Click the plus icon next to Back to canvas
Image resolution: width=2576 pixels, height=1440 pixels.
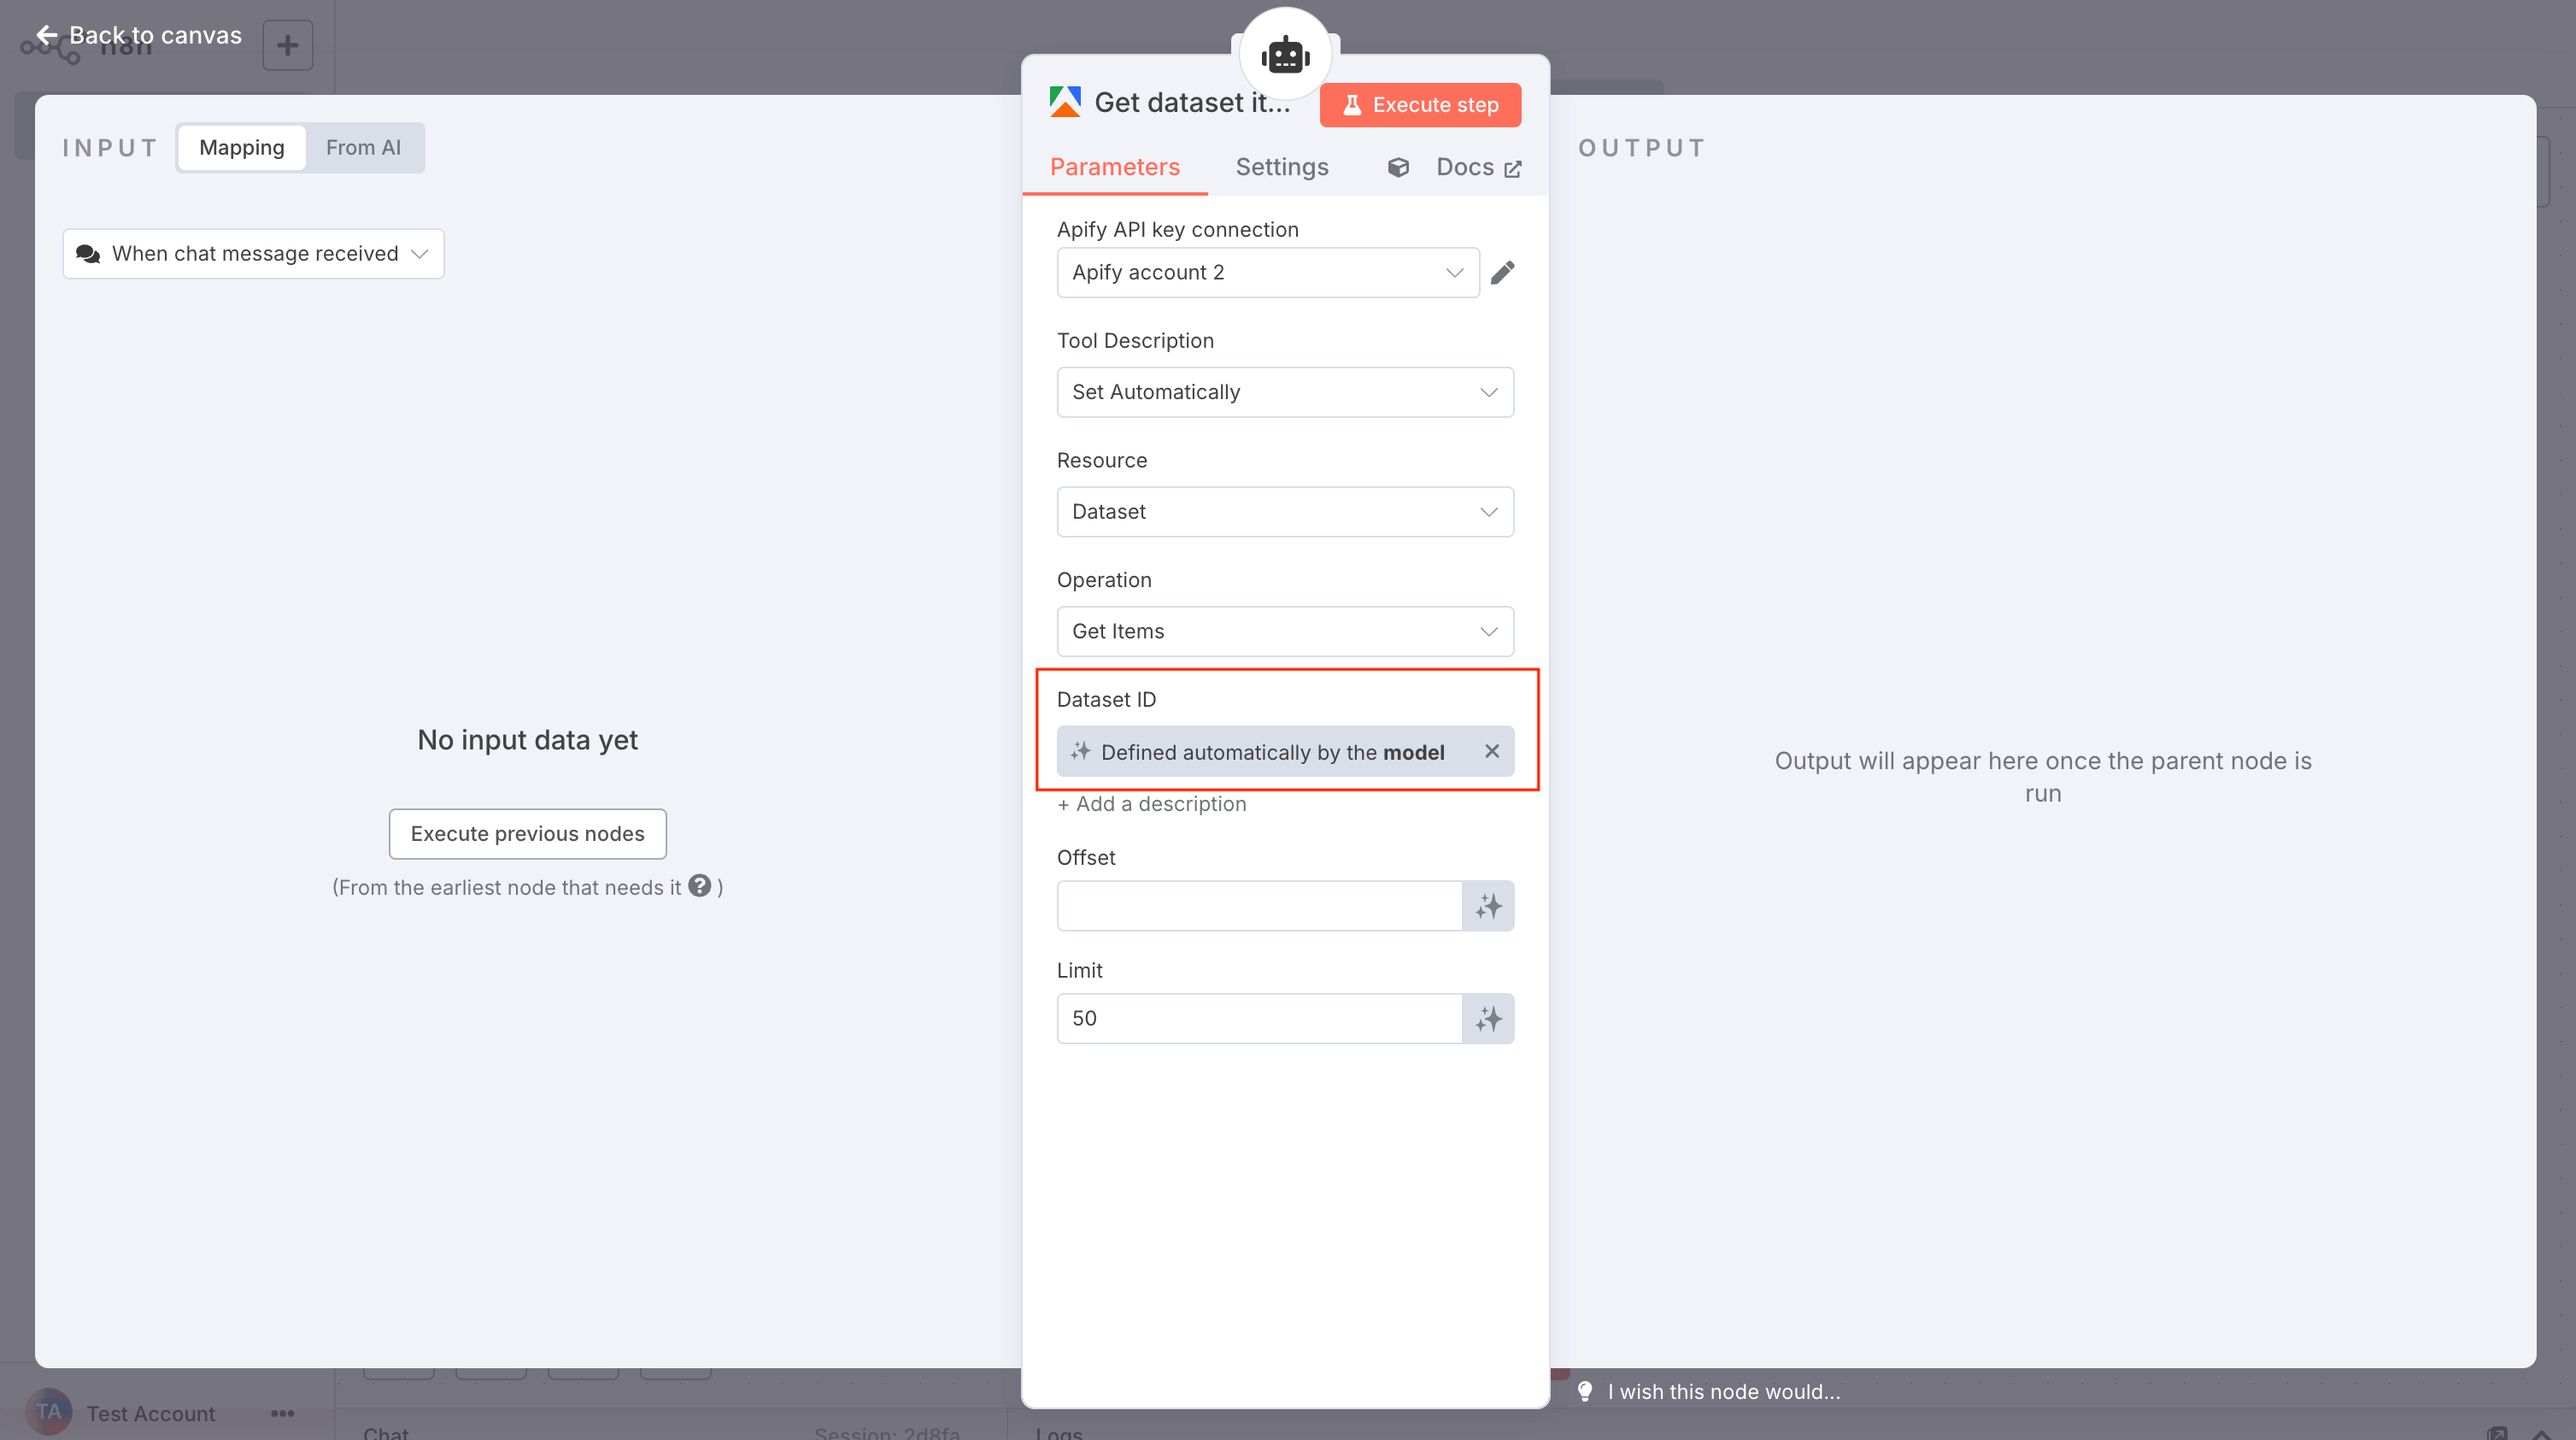(287, 45)
